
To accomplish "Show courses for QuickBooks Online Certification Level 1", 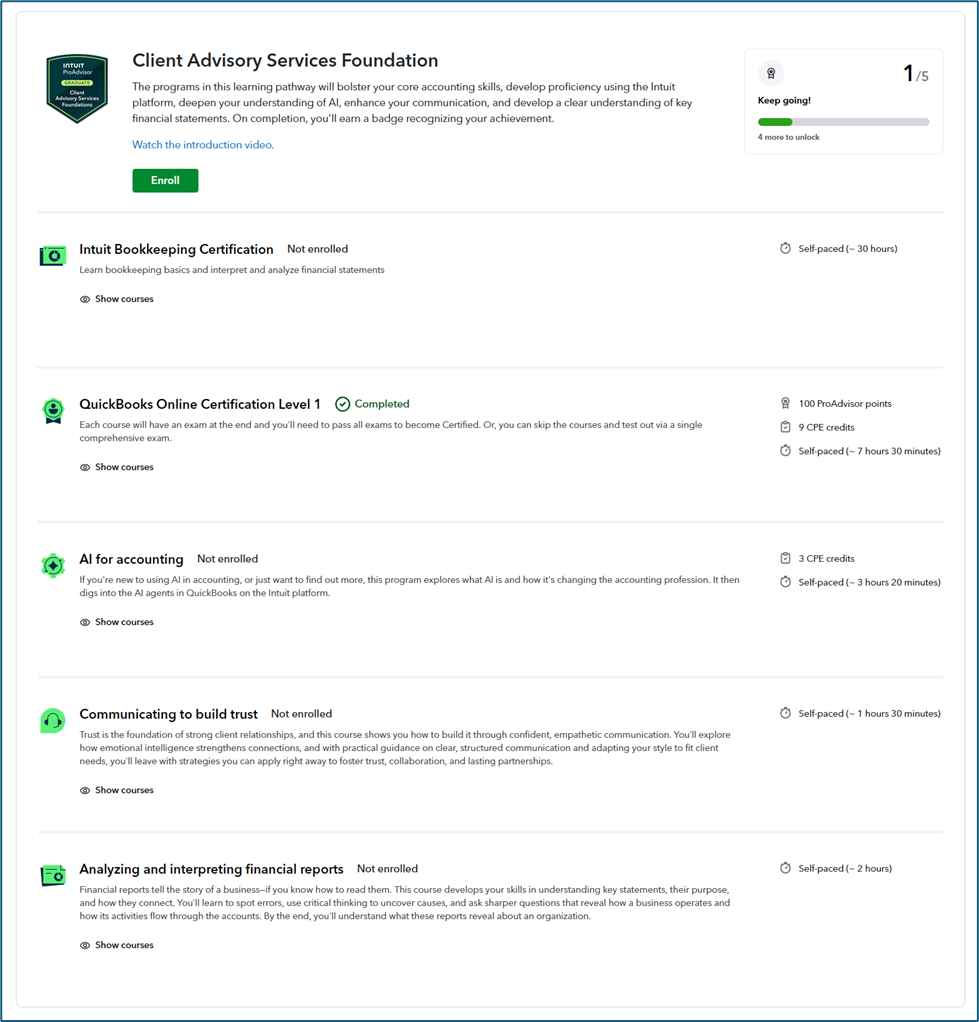I will coord(117,467).
